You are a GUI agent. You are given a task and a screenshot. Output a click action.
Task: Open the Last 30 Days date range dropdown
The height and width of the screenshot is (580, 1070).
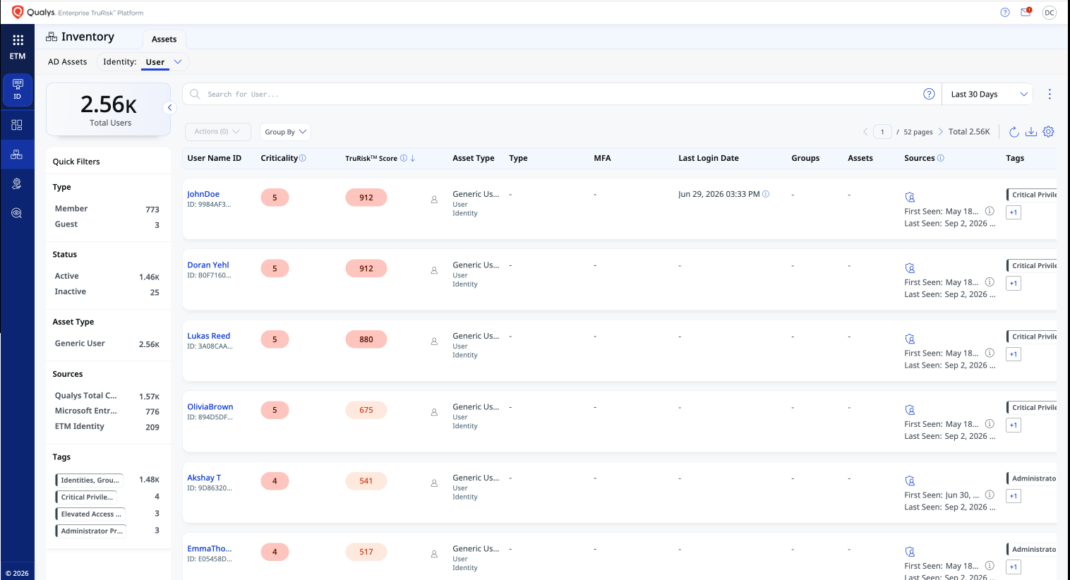pyautogui.click(x=988, y=94)
